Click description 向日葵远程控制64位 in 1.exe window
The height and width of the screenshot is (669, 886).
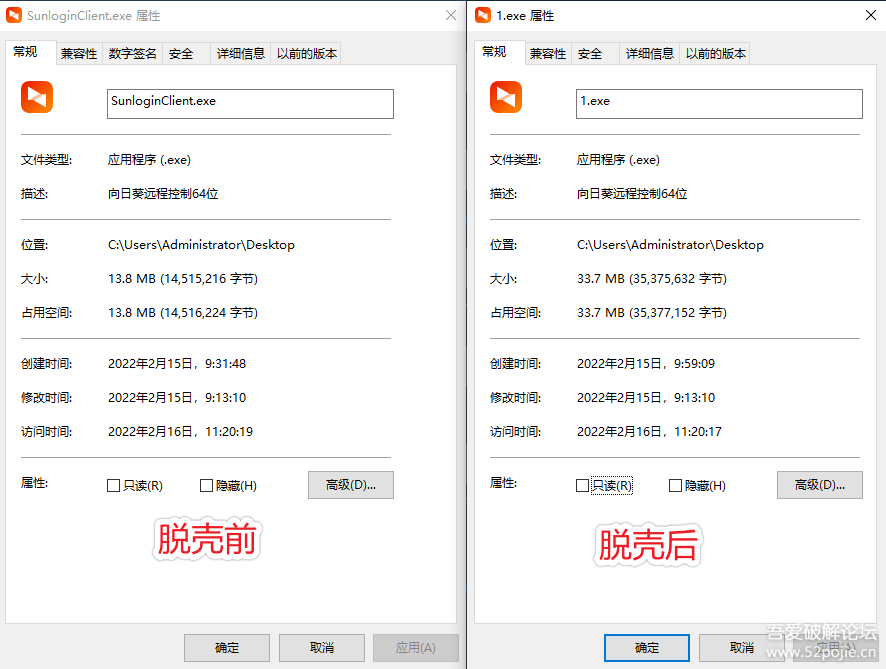point(632,194)
